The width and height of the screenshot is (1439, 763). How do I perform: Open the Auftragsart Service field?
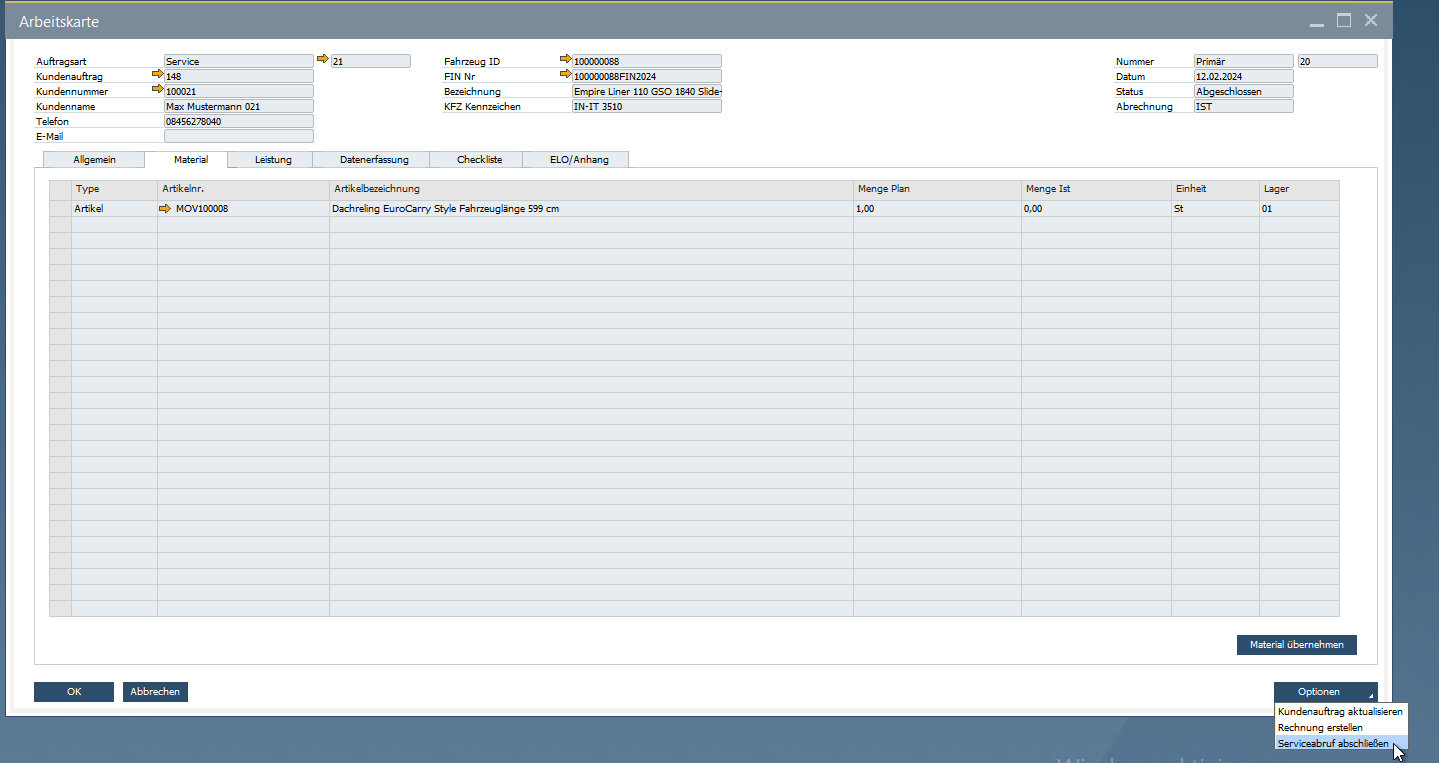(238, 61)
